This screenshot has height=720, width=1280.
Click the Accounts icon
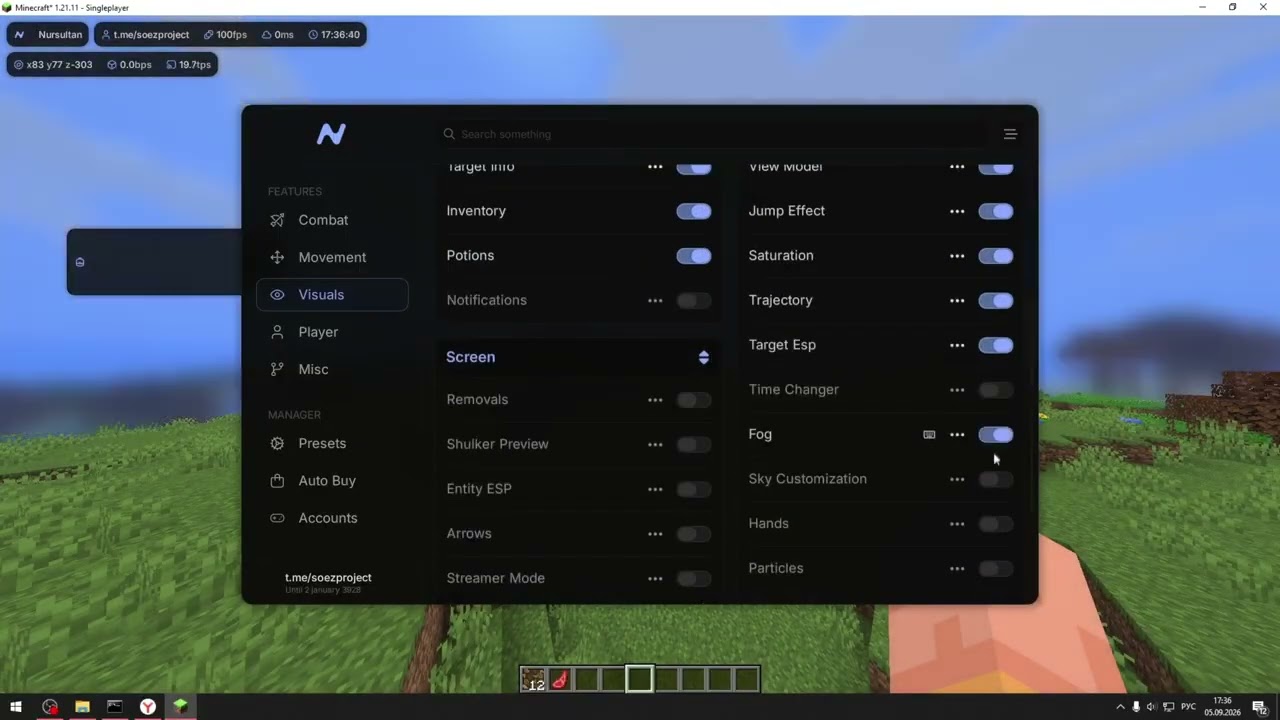coord(277,518)
